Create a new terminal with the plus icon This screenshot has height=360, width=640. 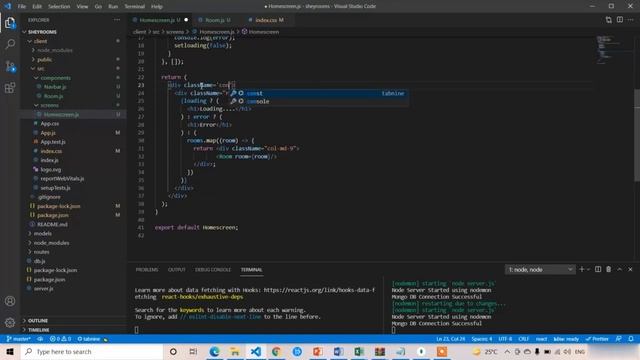point(582,269)
